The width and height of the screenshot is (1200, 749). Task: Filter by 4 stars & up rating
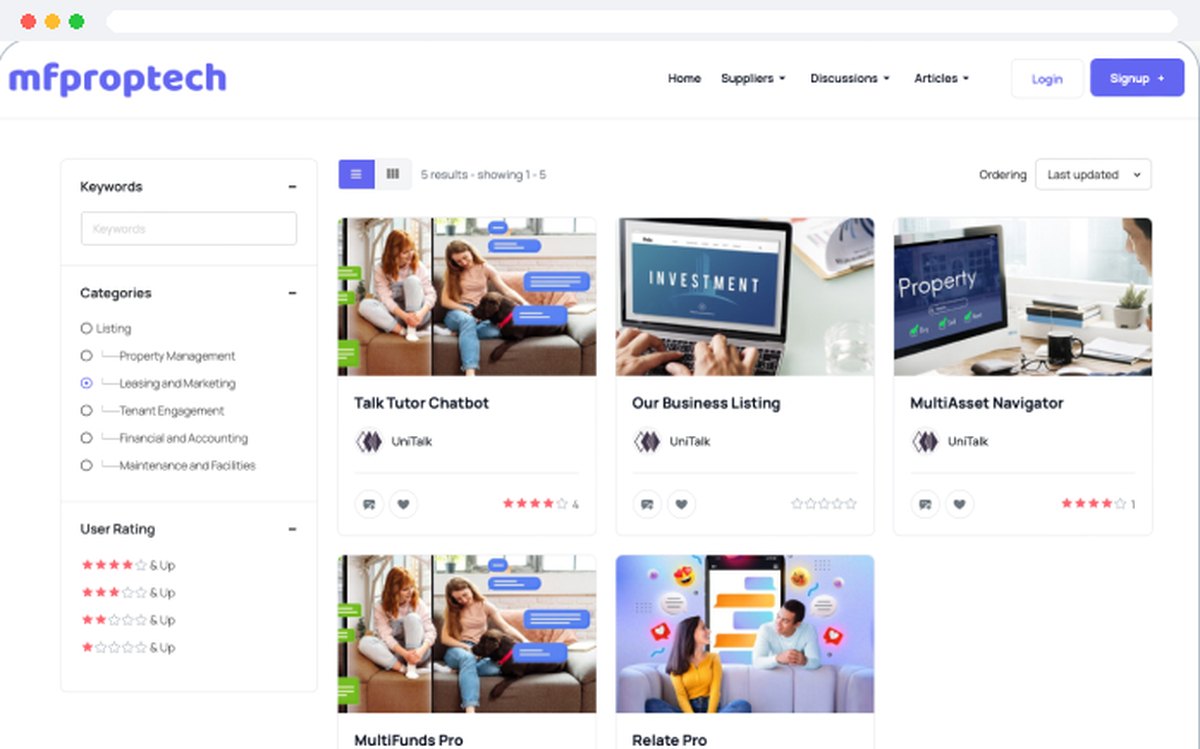pos(128,565)
